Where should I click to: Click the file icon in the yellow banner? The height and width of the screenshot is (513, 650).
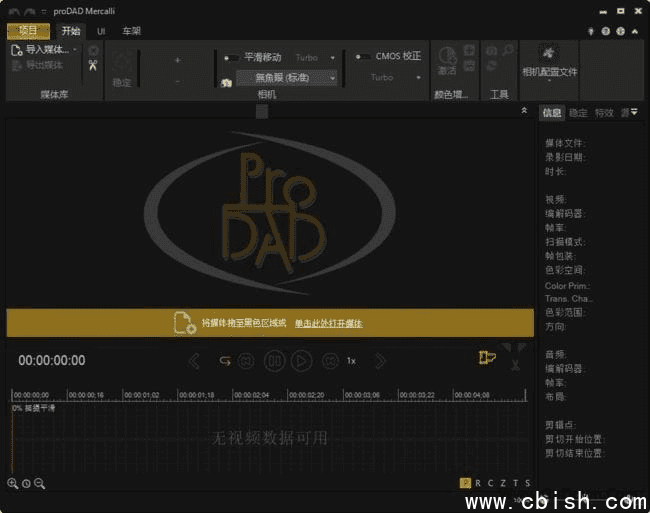pyautogui.click(x=184, y=323)
